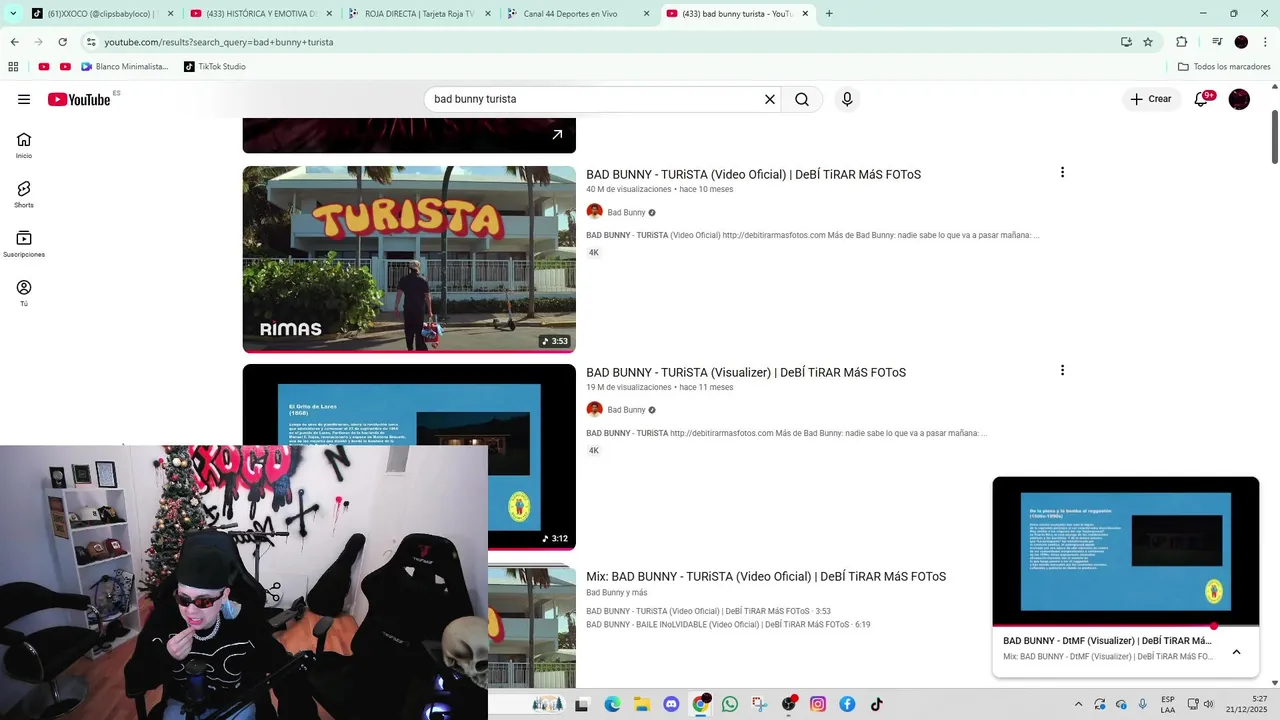Open the Todos los marcadores folder
Viewport: 1280px width, 720px height.
(x=1224, y=67)
